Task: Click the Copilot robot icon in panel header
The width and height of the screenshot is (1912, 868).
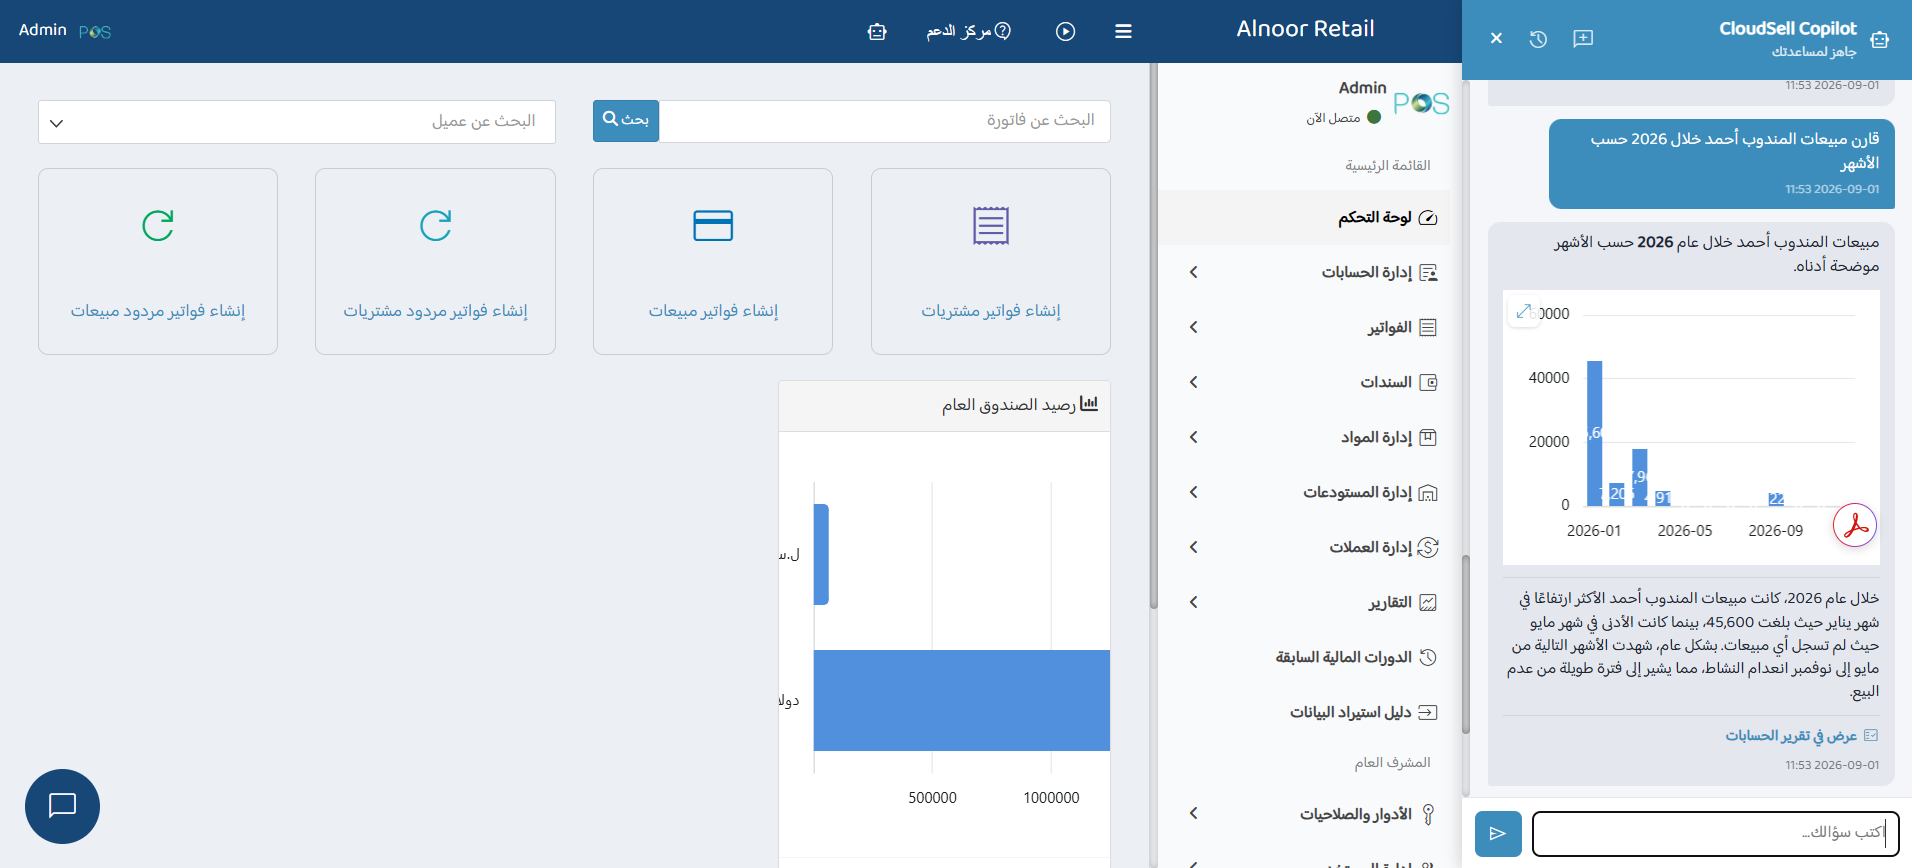Action: click(x=1880, y=39)
